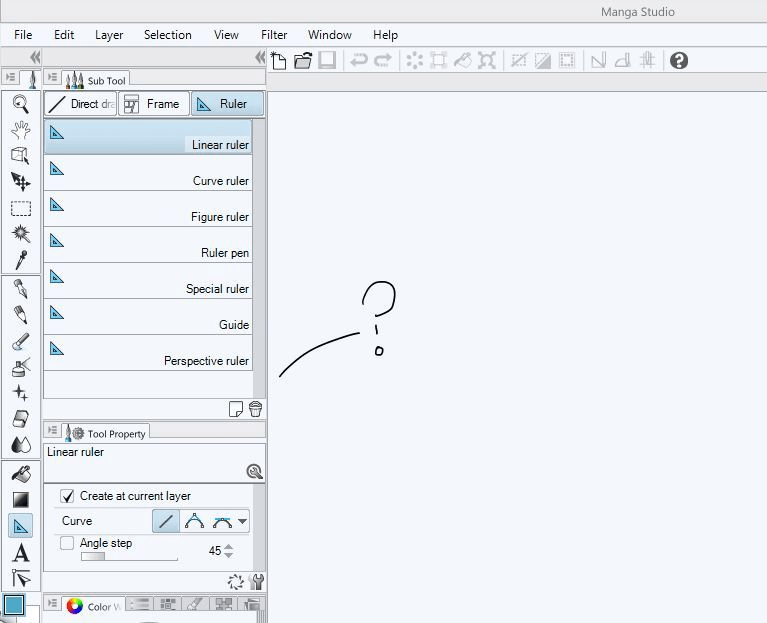Open the Filter menu
Screen dimensions: 767x623
click(274, 35)
